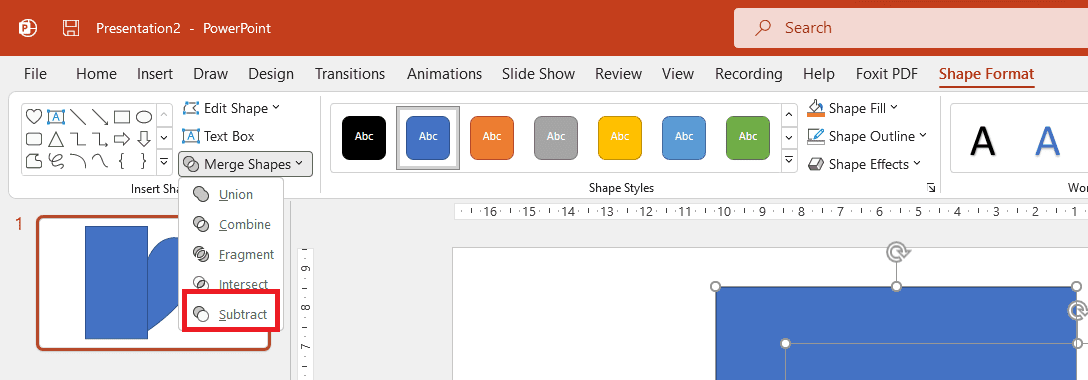The height and width of the screenshot is (380, 1088).
Task: Select the Left Brace shape
Action: (x=122, y=161)
